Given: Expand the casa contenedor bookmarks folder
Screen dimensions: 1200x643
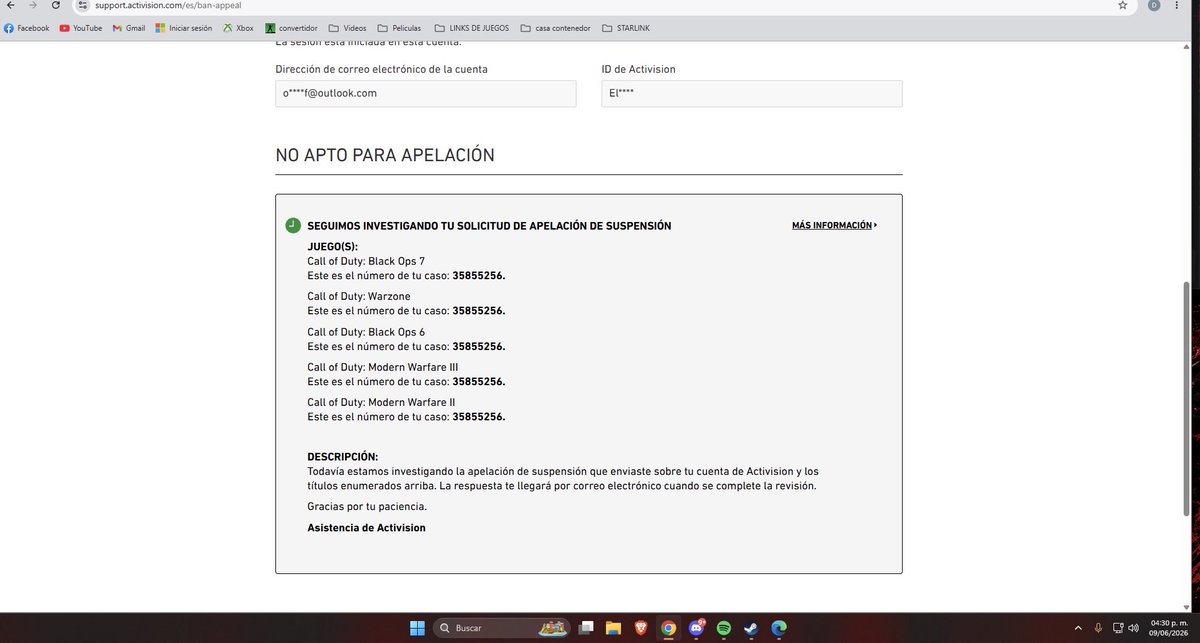Looking at the screenshot, I should point(555,28).
